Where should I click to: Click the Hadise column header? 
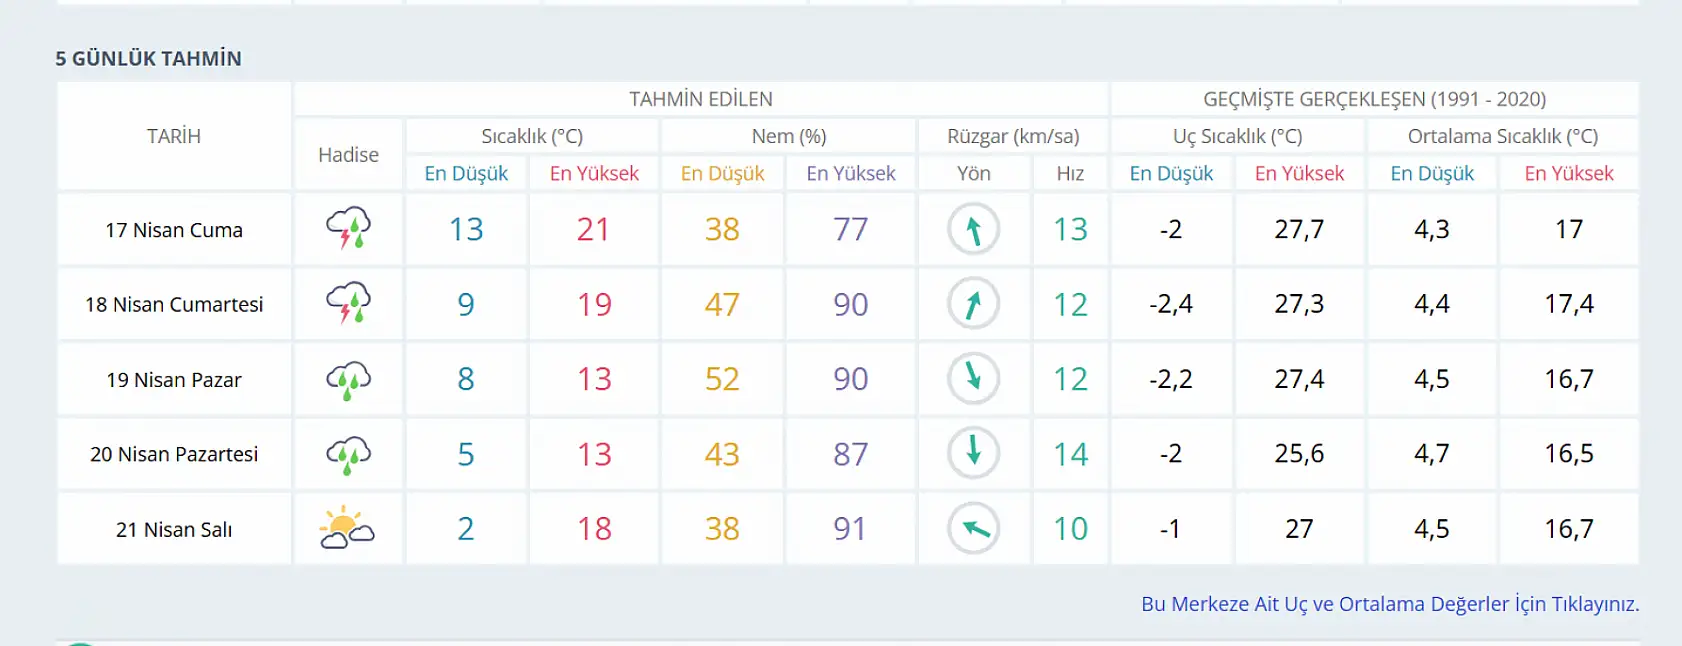point(348,155)
